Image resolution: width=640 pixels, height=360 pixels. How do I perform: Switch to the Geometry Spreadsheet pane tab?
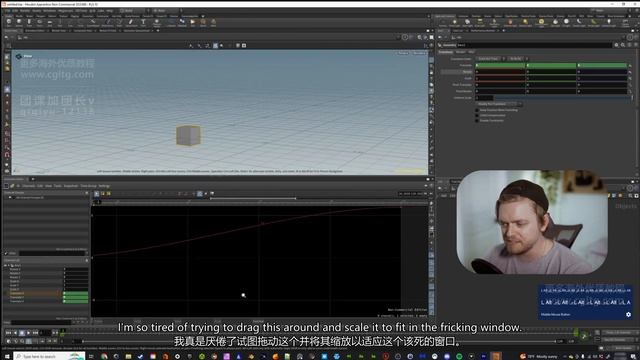137,31
